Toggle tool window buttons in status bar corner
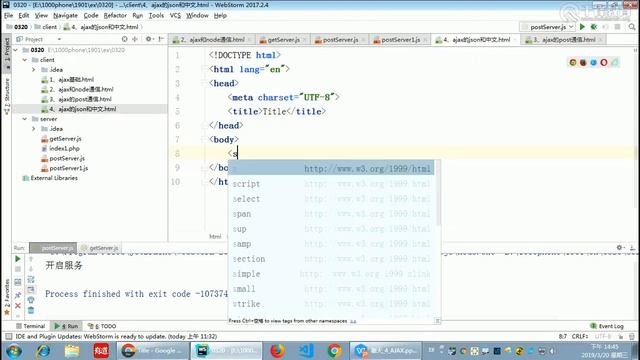 (8, 337)
